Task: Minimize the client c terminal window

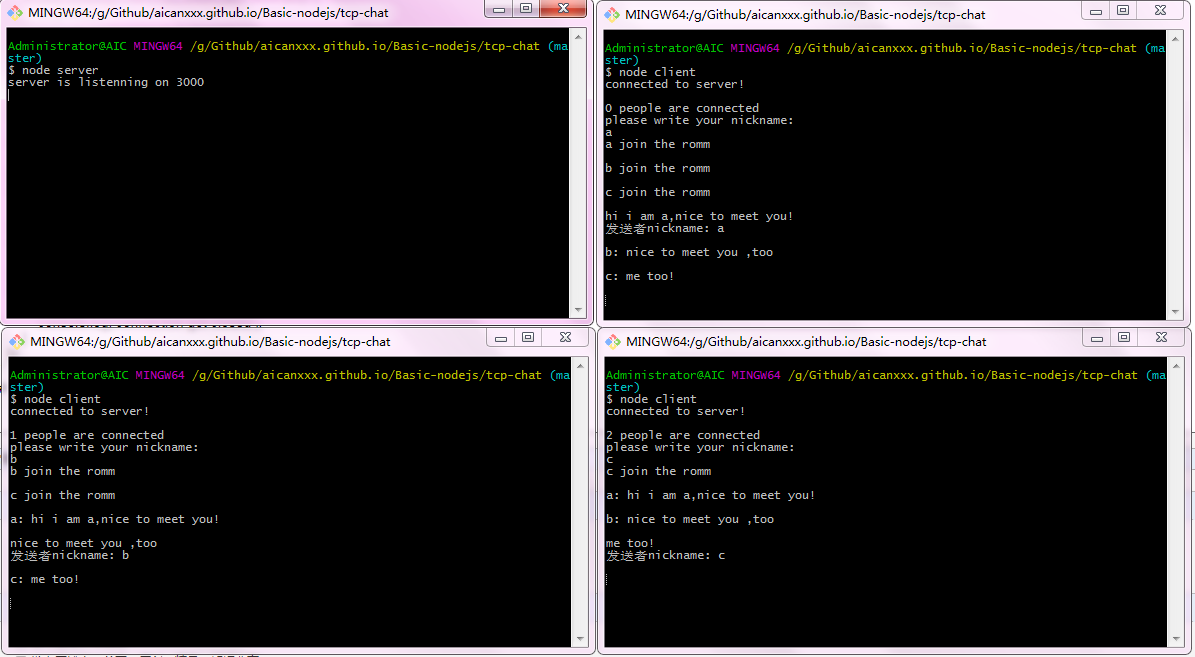Action: [1097, 338]
